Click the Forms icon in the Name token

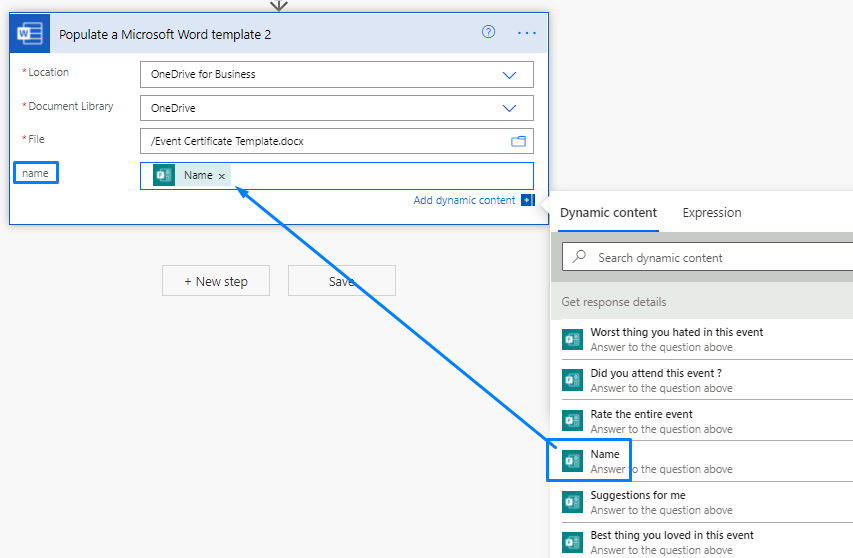point(164,175)
